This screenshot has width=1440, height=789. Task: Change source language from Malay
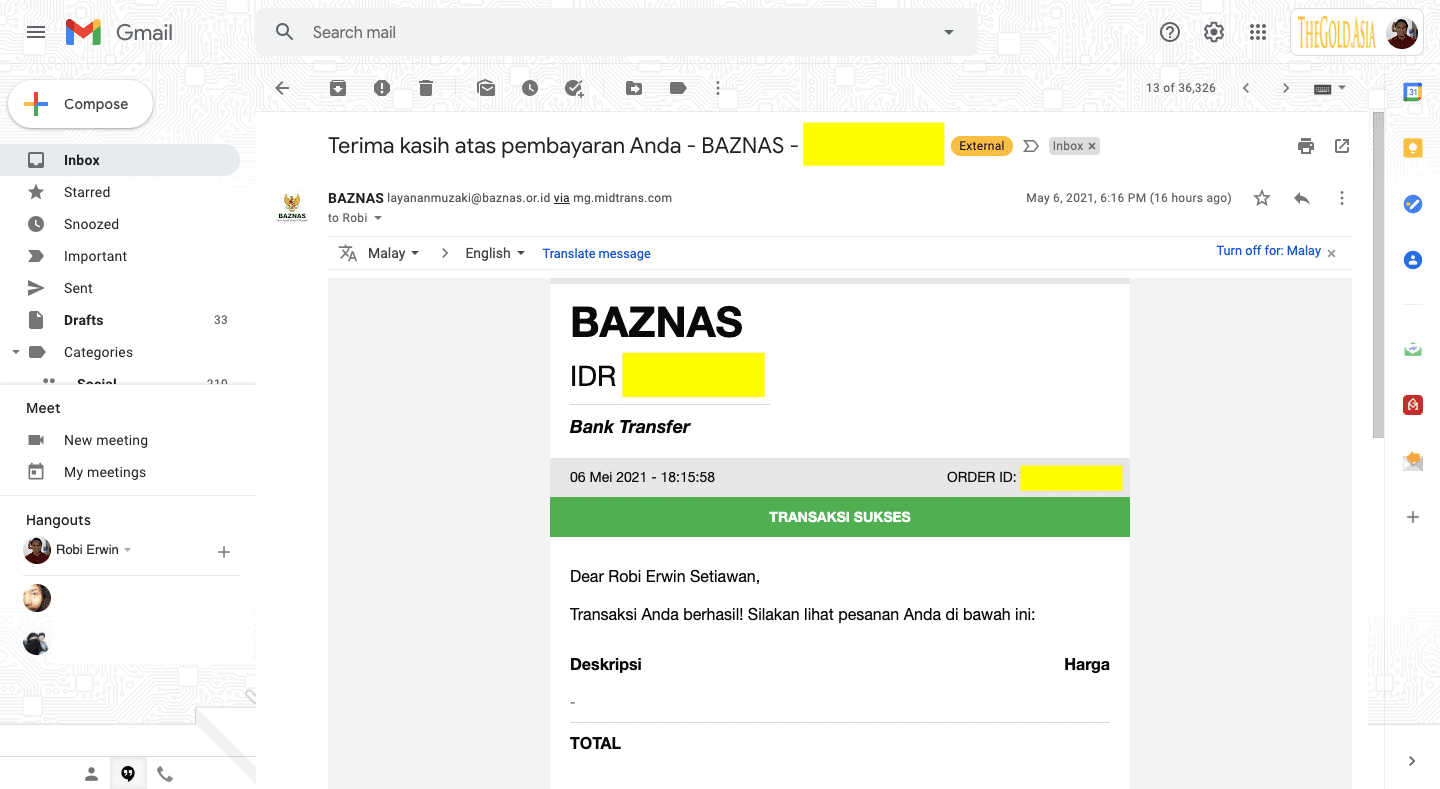[393, 253]
